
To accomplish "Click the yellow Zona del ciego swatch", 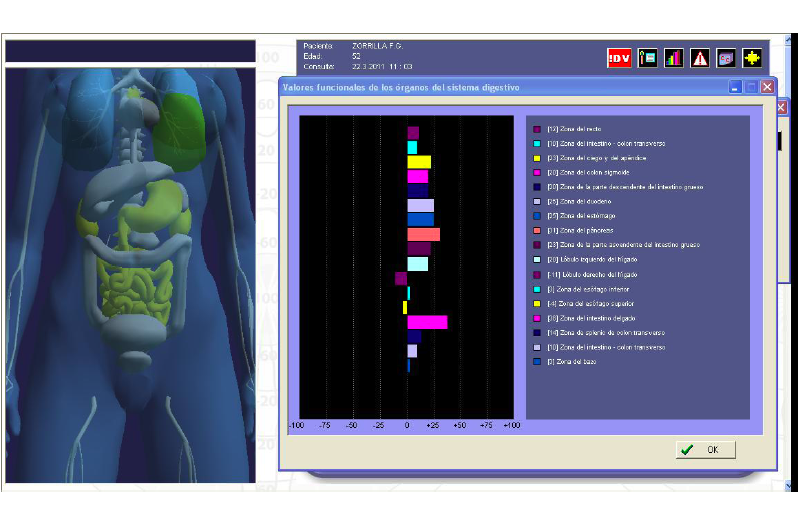I will [537, 158].
